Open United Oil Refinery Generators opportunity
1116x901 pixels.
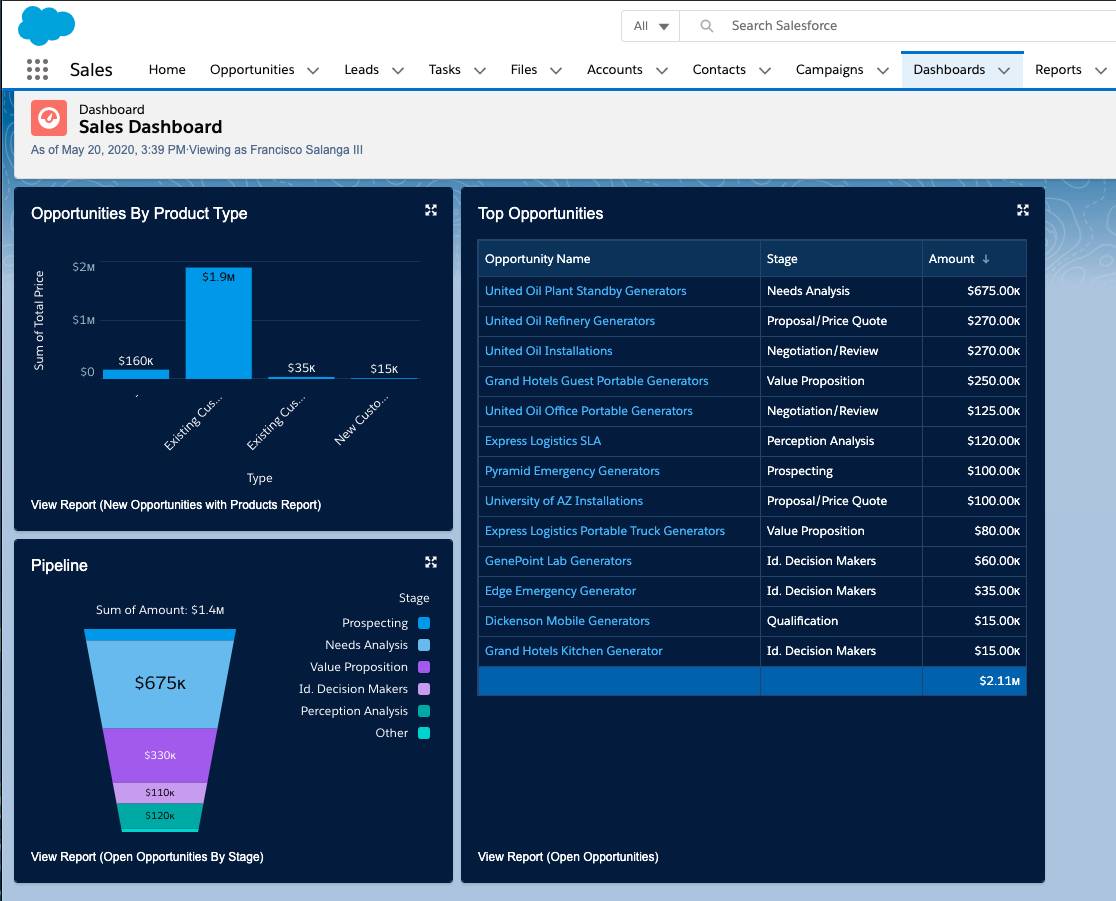(x=569, y=321)
